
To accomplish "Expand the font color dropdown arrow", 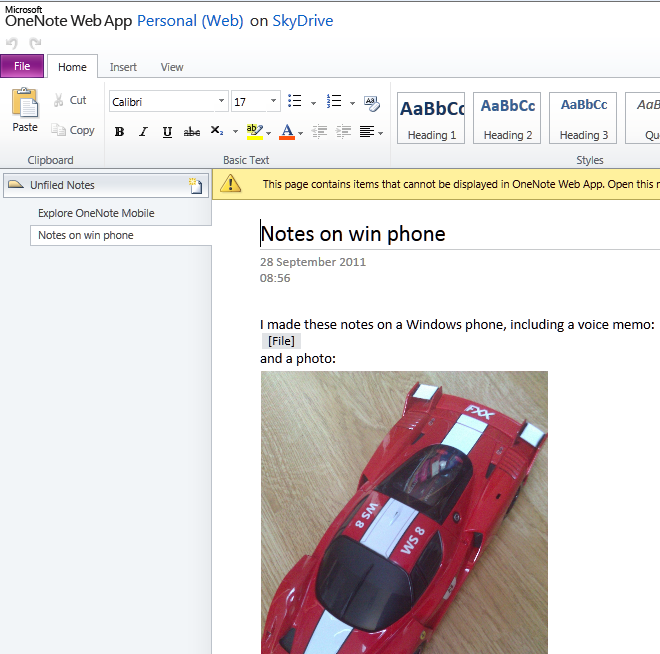I will point(300,133).
